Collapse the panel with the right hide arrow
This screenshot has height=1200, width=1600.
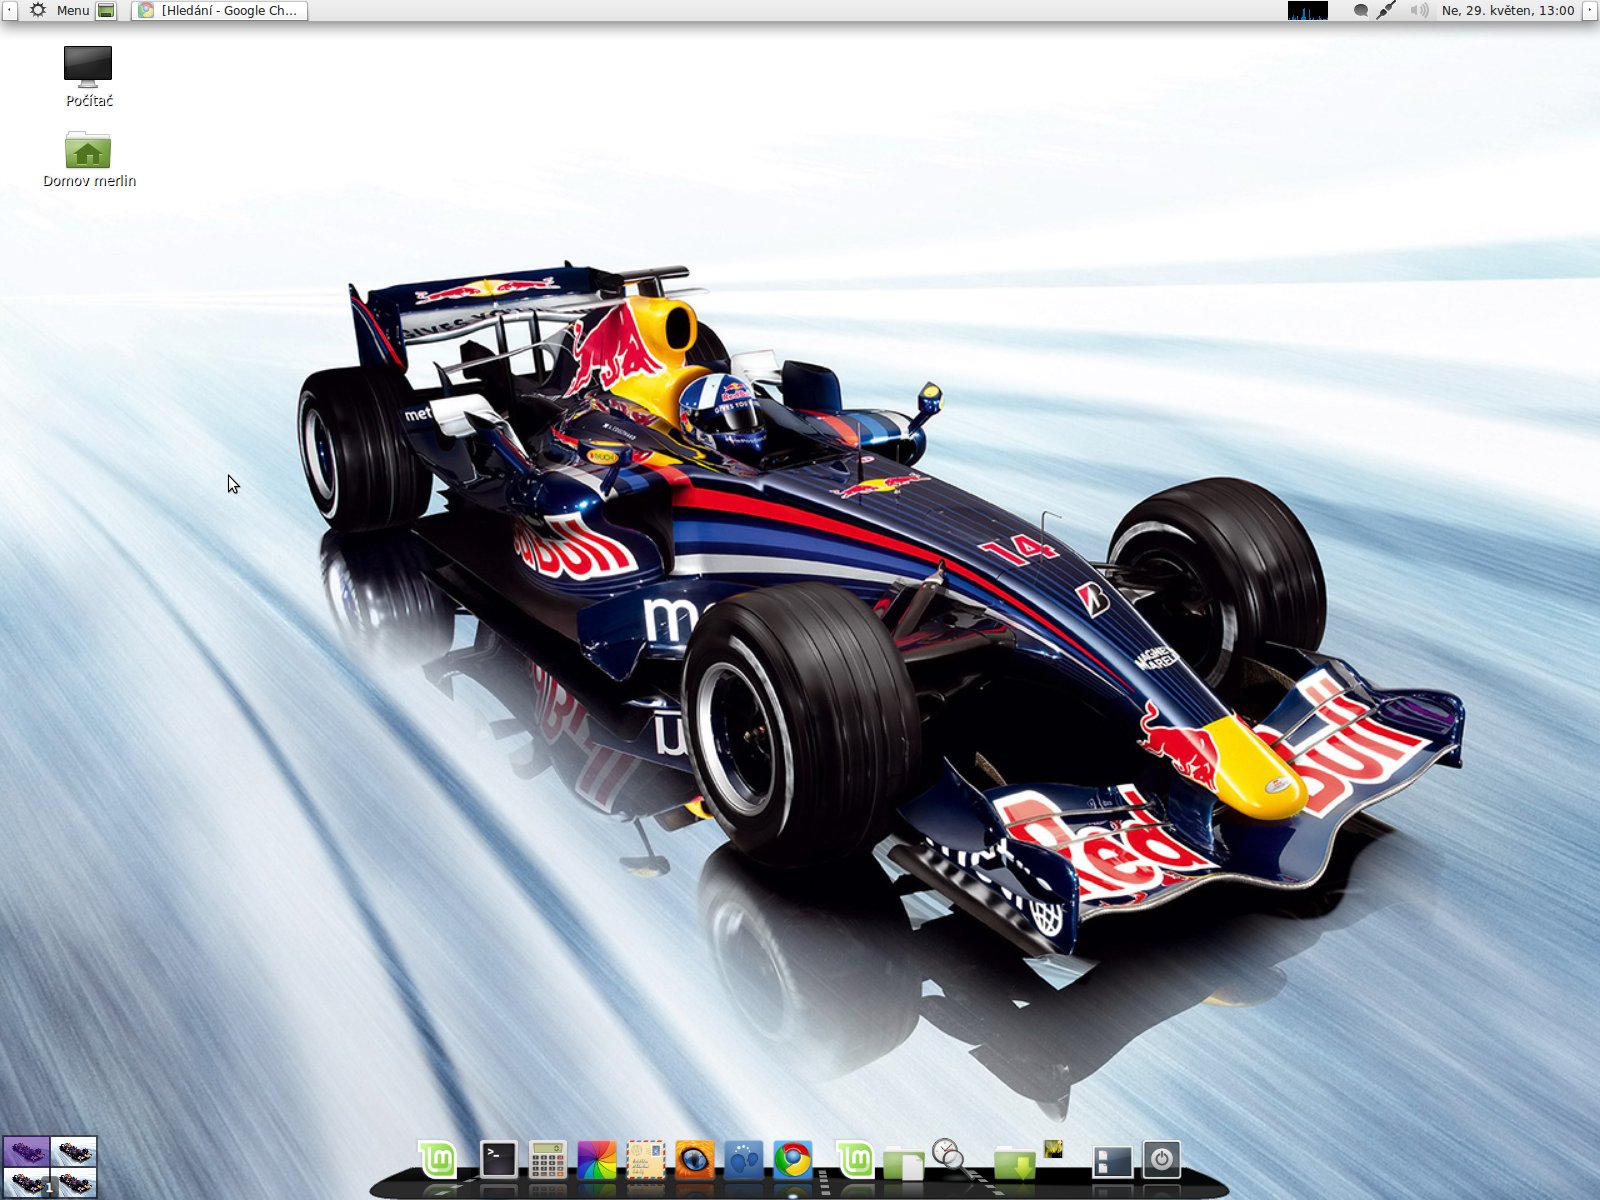pos(1590,10)
